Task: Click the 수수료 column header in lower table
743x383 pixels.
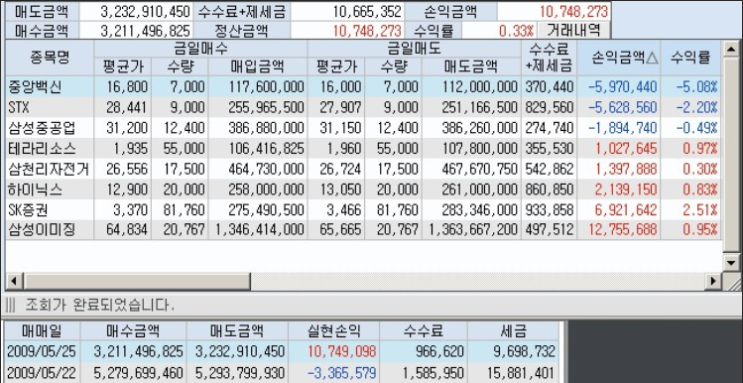Action: pos(423,331)
